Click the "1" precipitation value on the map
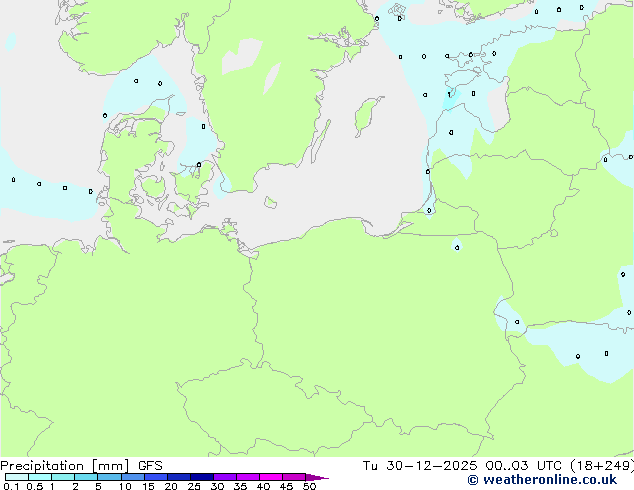Image resolution: width=634 pixels, height=490 pixels. pyautogui.click(x=450, y=95)
